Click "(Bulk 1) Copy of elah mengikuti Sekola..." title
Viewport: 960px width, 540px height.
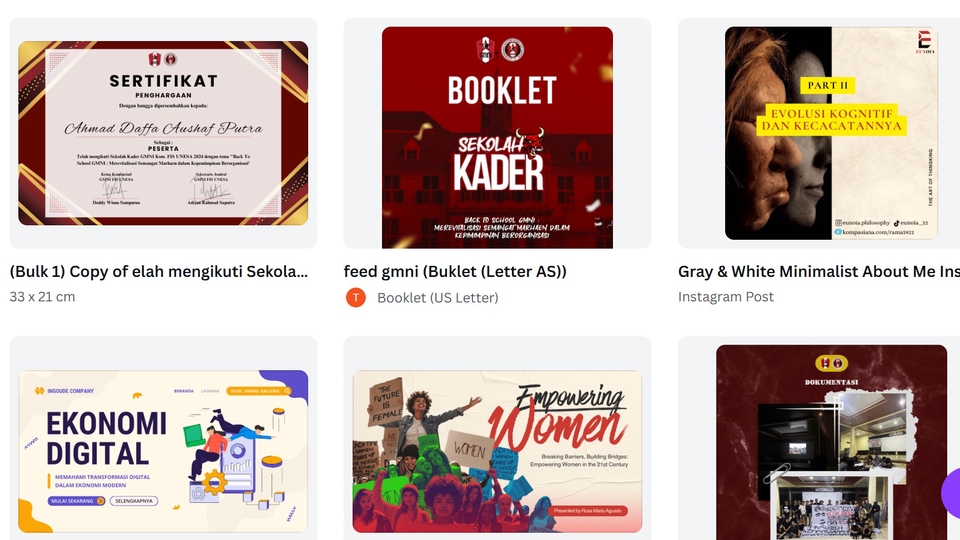[x=159, y=271]
